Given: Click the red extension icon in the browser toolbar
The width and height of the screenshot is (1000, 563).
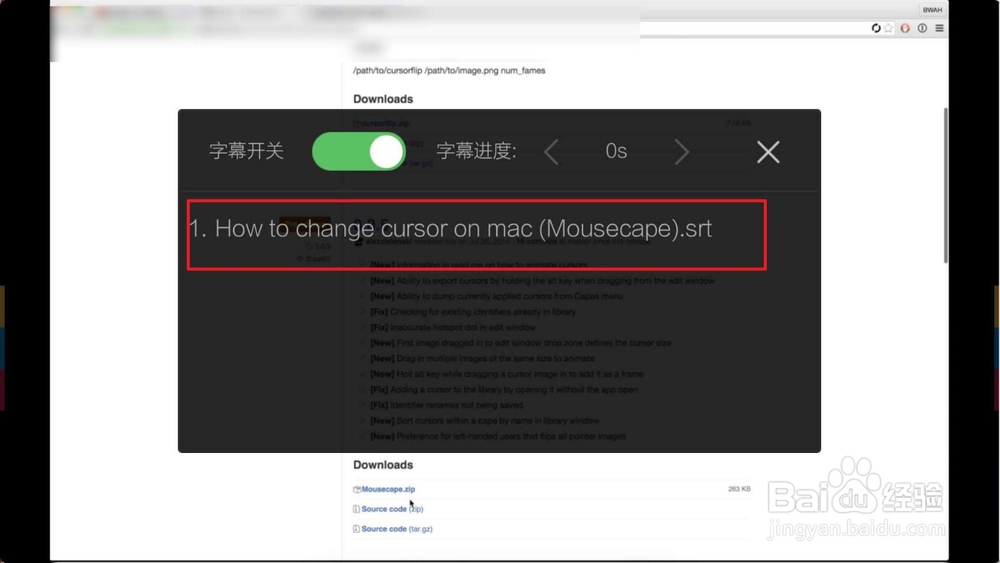Looking at the screenshot, I should coord(905,28).
